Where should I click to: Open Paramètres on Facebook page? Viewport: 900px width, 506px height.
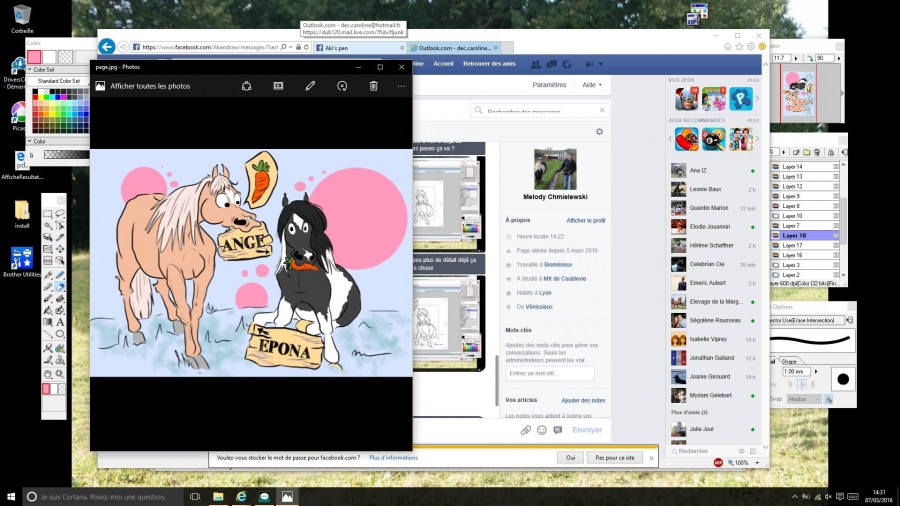pos(549,85)
